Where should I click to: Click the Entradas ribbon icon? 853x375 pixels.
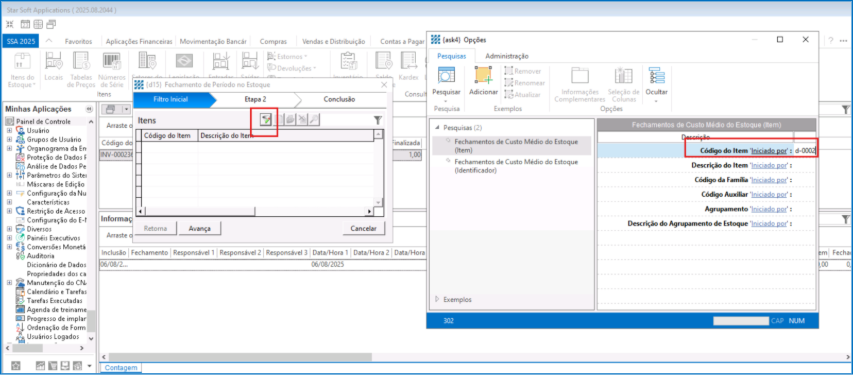pyautogui.click(x=221, y=62)
